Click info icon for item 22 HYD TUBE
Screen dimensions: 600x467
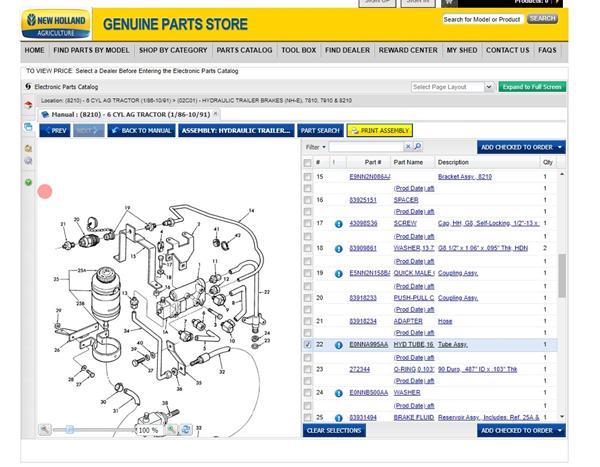[x=339, y=345]
